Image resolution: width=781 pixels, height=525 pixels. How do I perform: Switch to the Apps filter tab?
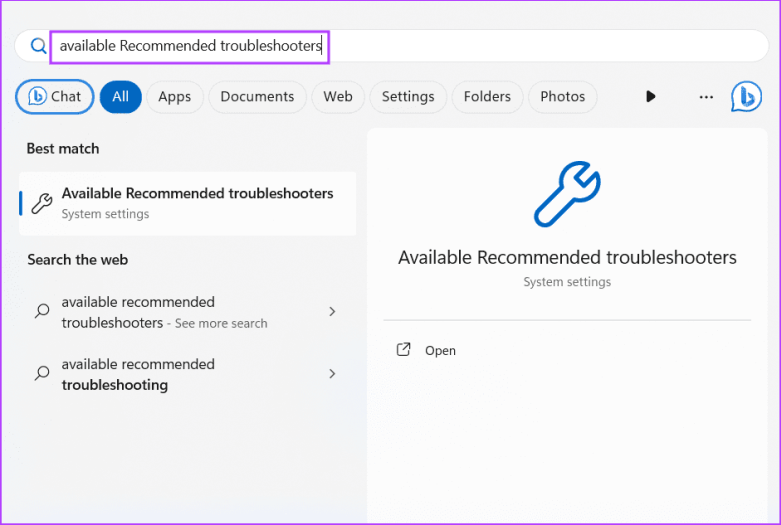click(x=174, y=97)
